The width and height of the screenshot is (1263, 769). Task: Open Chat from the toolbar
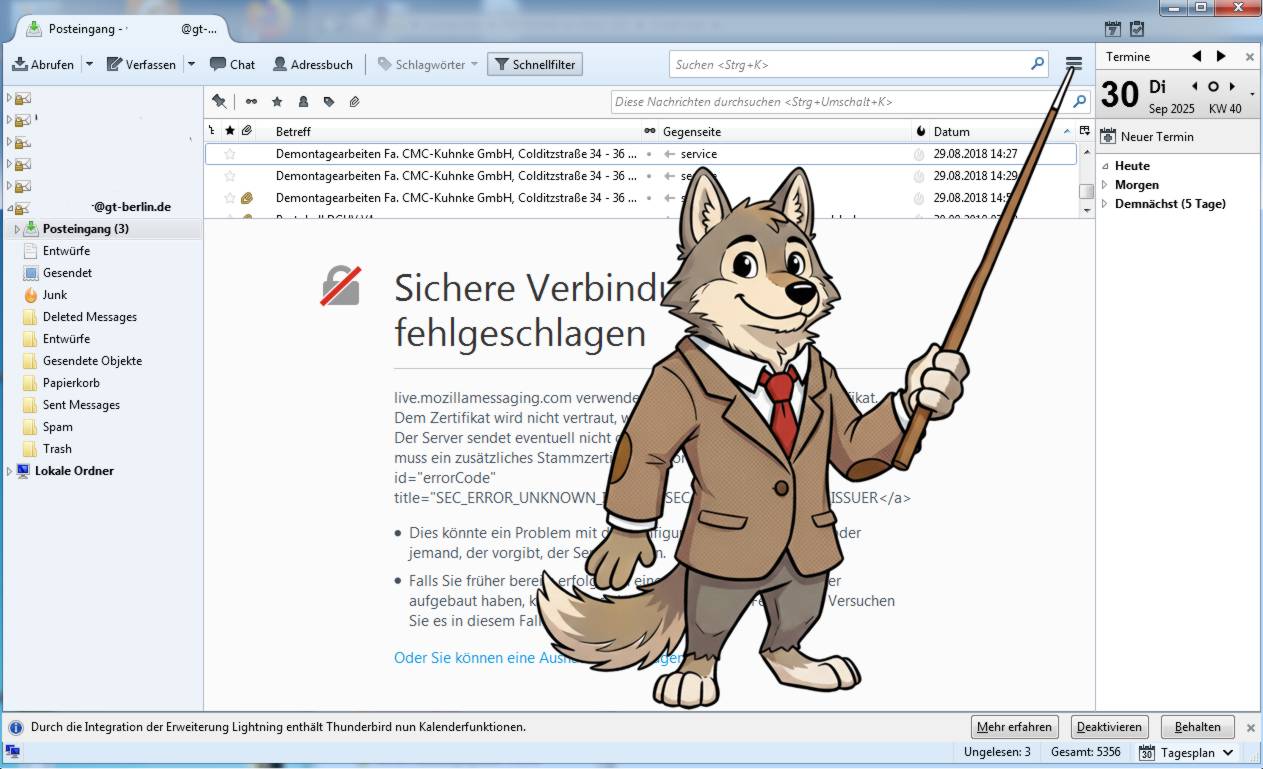click(x=232, y=64)
